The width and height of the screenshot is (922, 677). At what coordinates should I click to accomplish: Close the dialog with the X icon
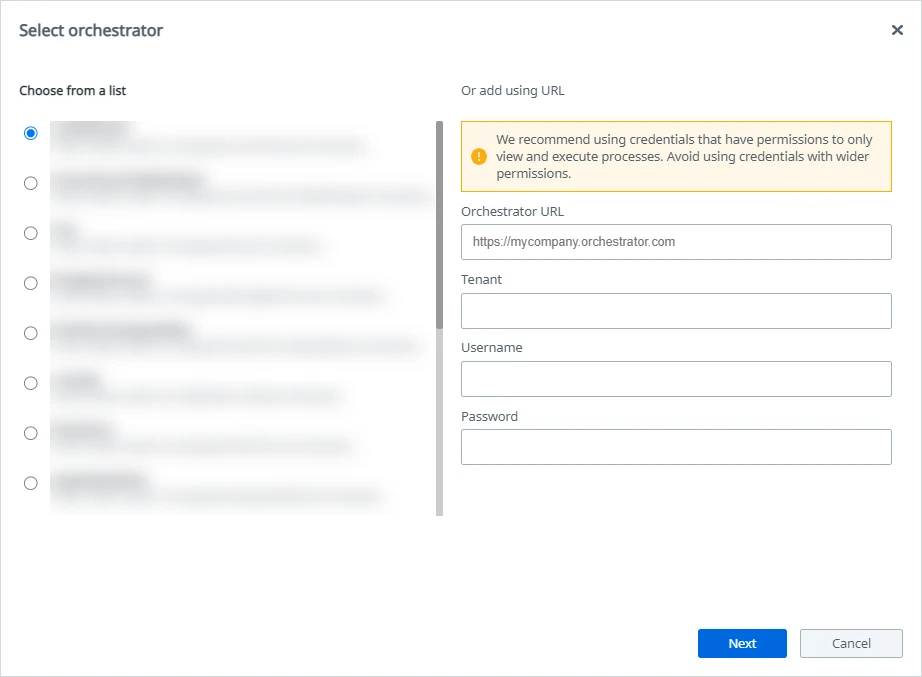click(x=897, y=30)
